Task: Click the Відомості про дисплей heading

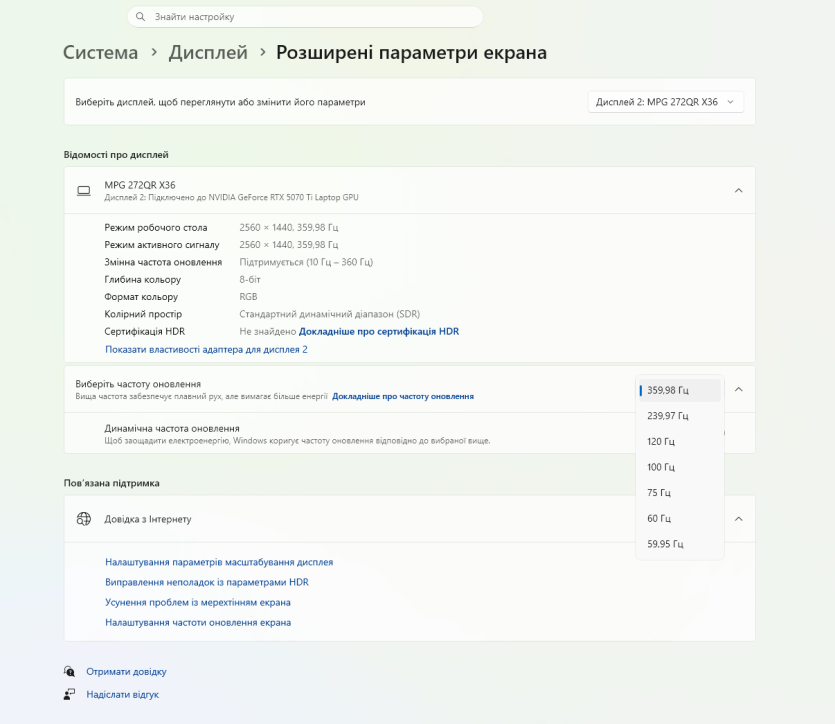Action: (x=116, y=155)
